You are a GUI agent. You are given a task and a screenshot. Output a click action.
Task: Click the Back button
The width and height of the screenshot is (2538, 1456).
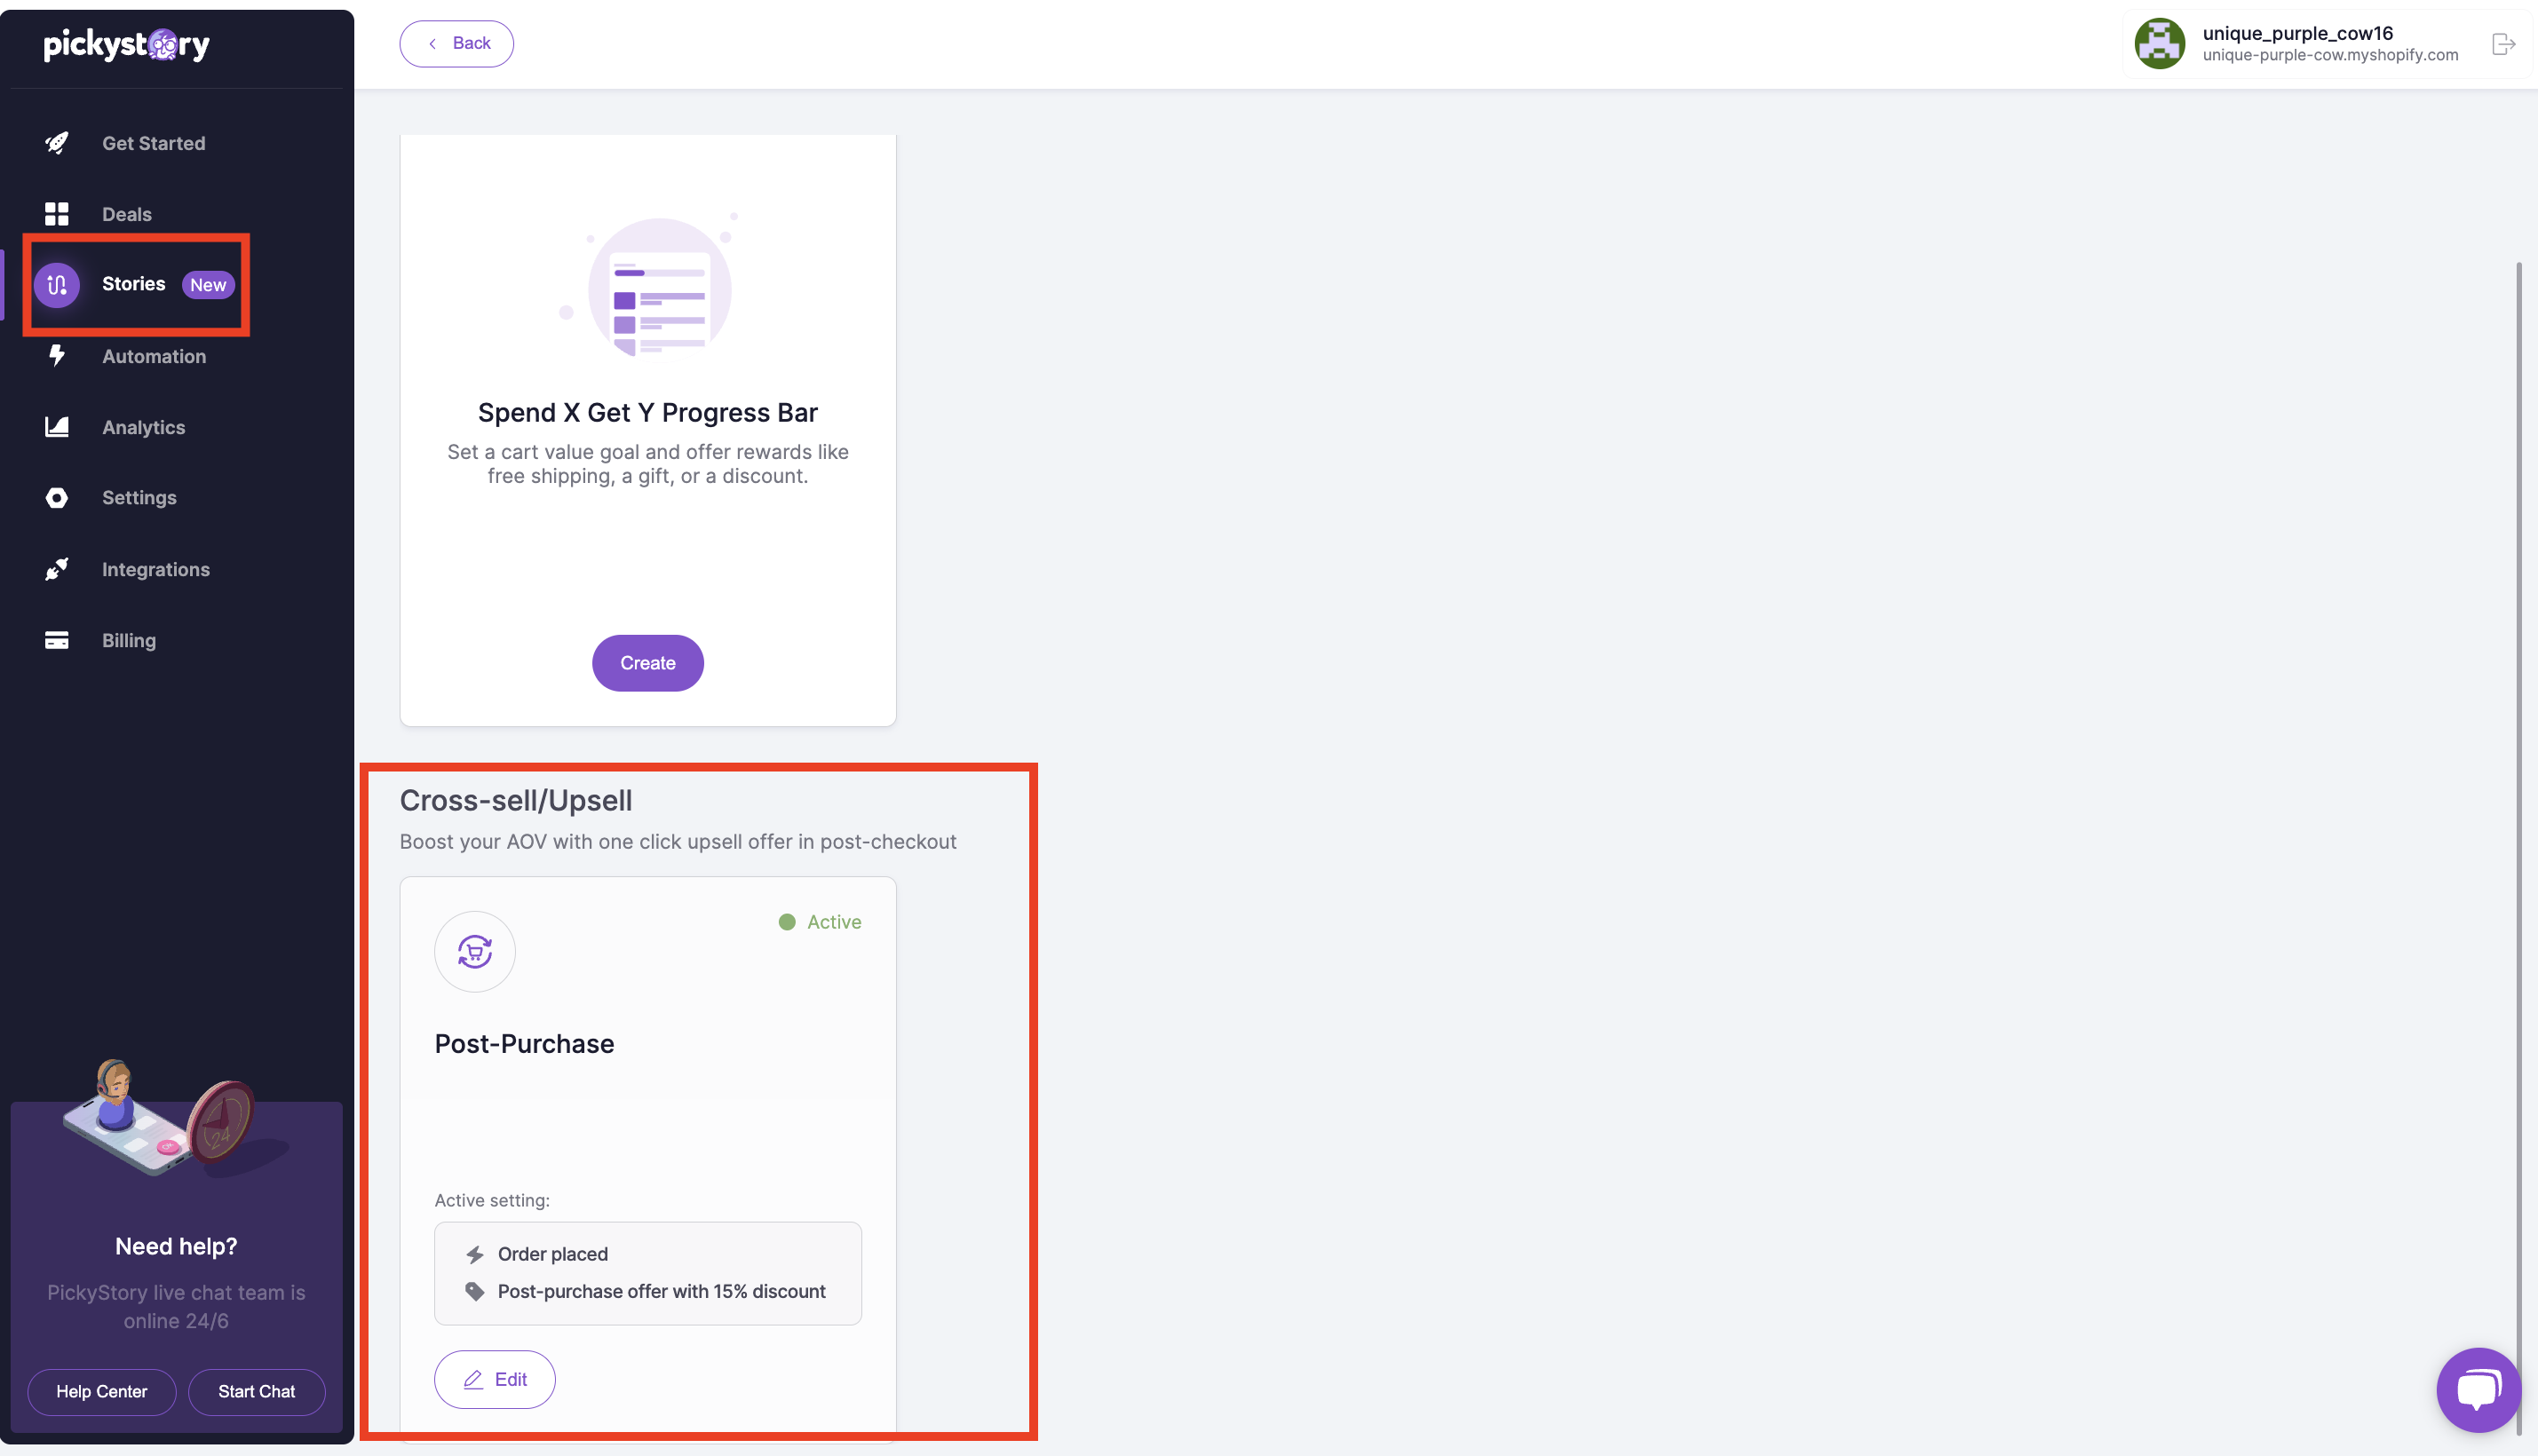pyautogui.click(x=457, y=43)
